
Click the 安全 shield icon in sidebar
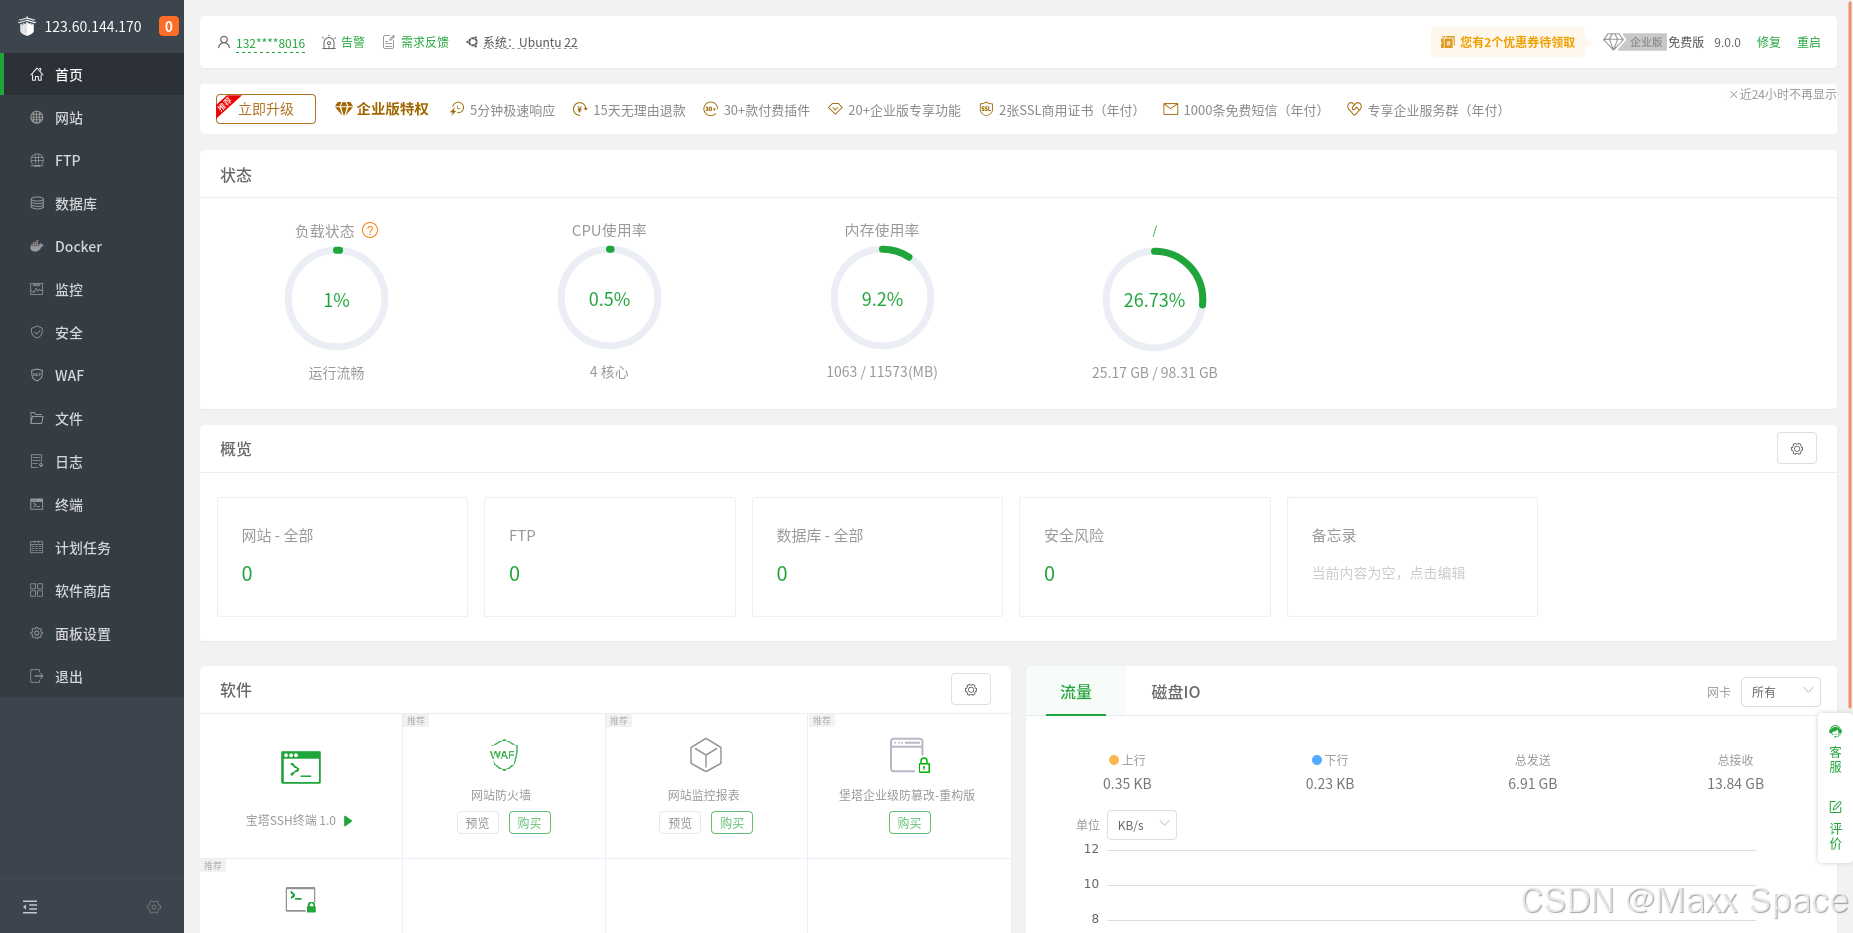click(37, 332)
